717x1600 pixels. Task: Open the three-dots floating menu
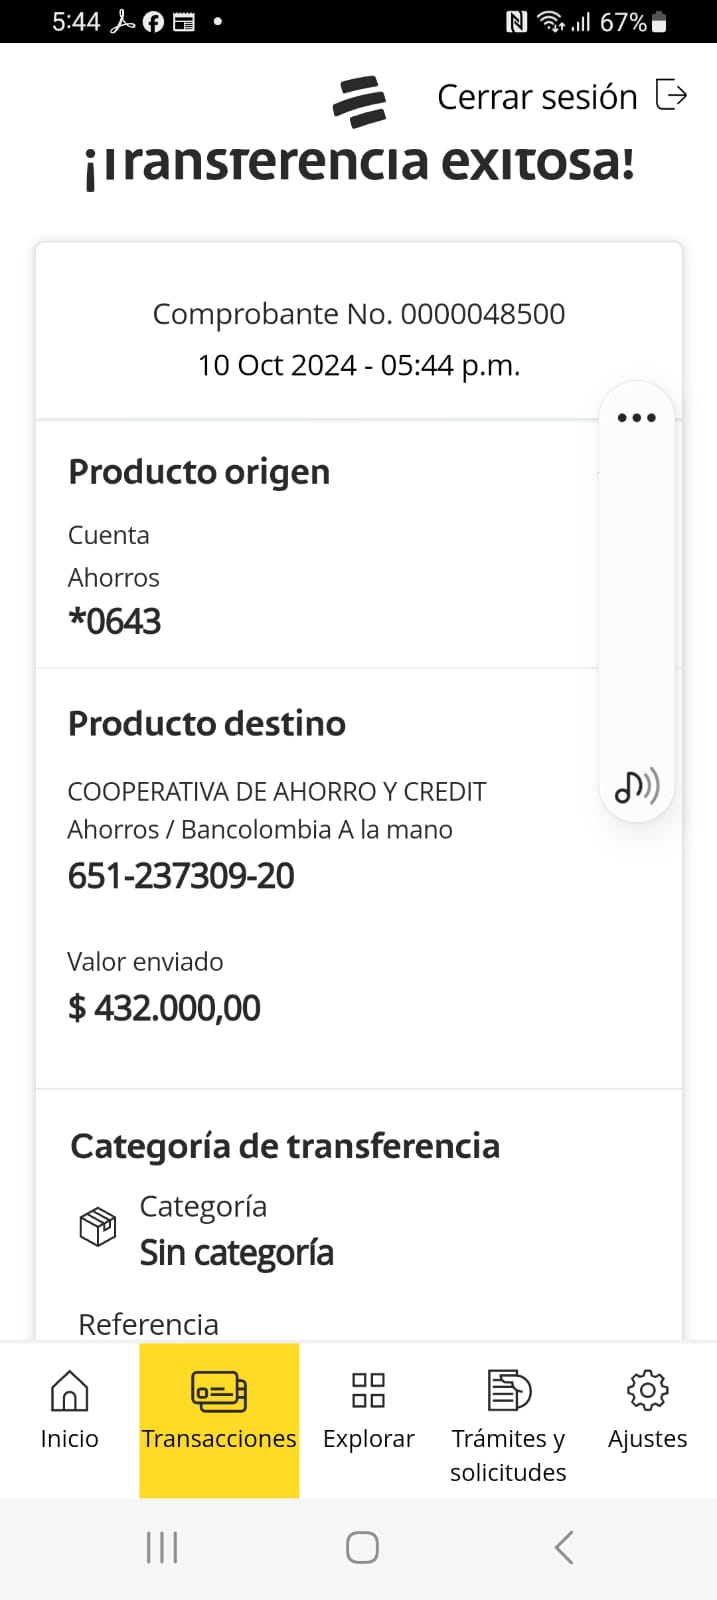pos(637,418)
